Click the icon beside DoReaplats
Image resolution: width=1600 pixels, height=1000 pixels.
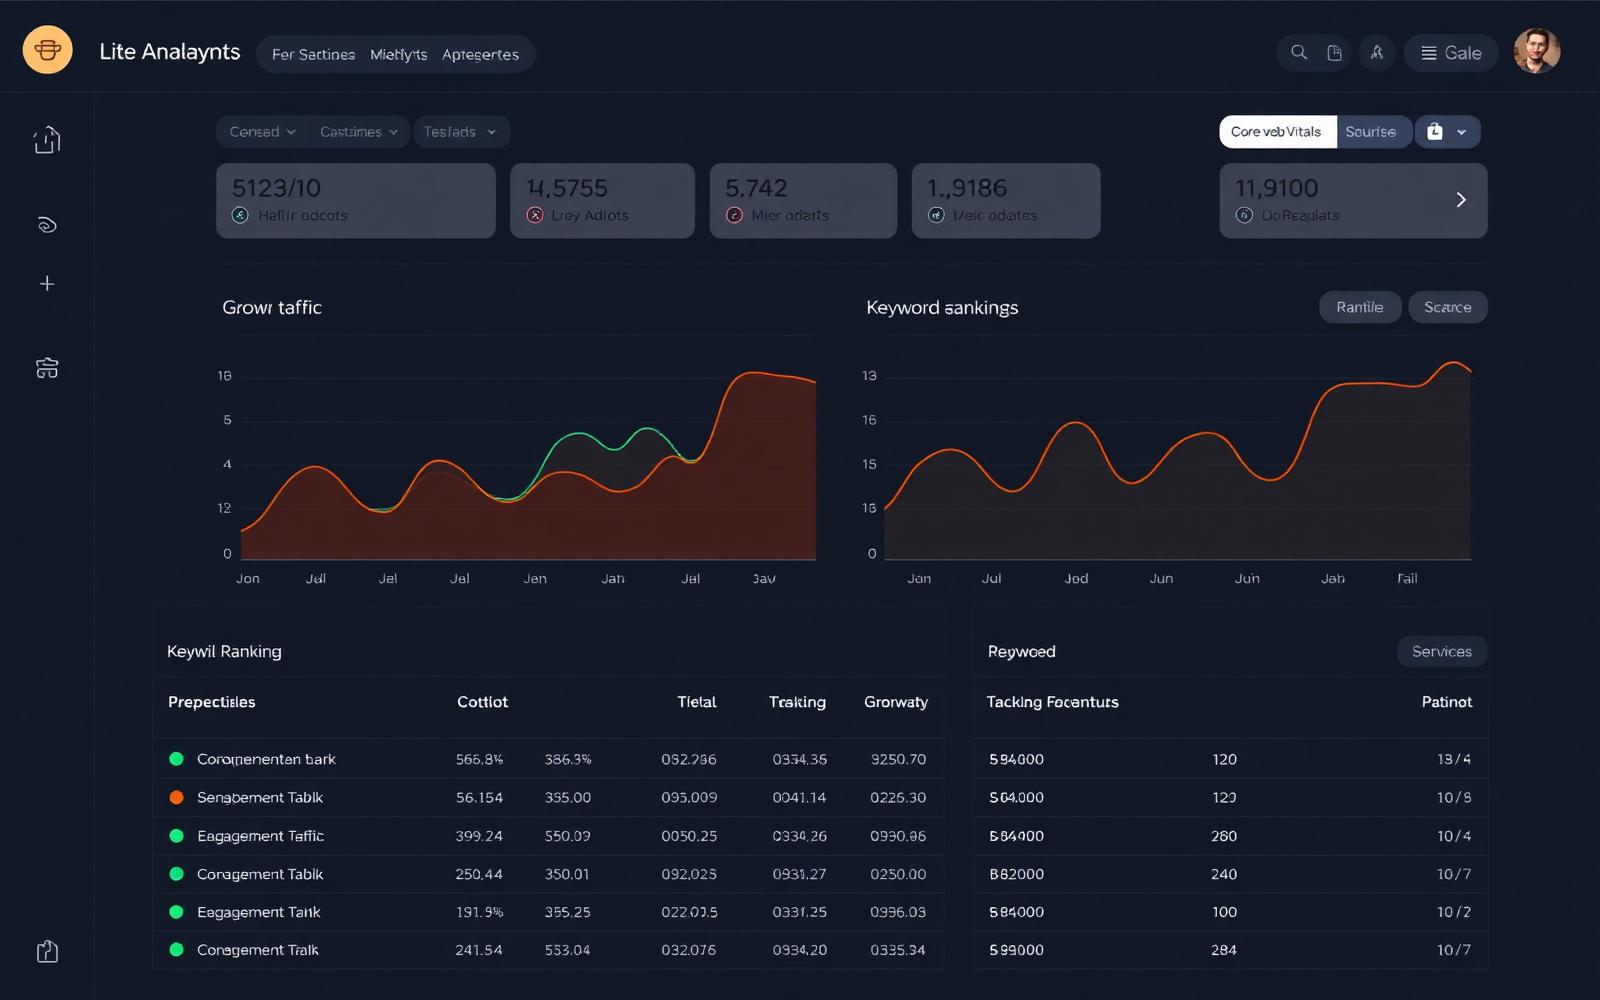1244,215
